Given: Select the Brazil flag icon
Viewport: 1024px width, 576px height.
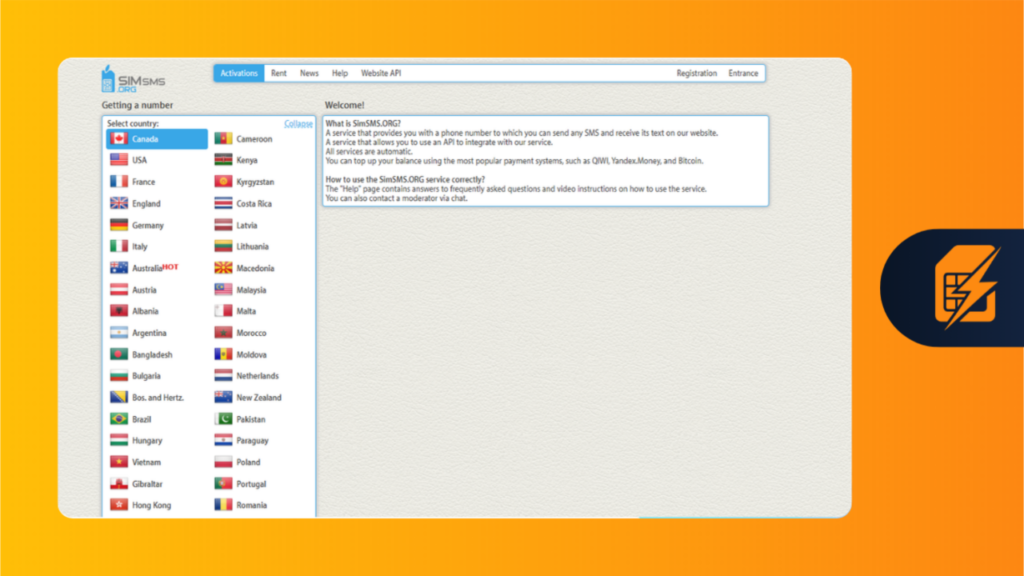Looking at the screenshot, I should tap(119, 419).
